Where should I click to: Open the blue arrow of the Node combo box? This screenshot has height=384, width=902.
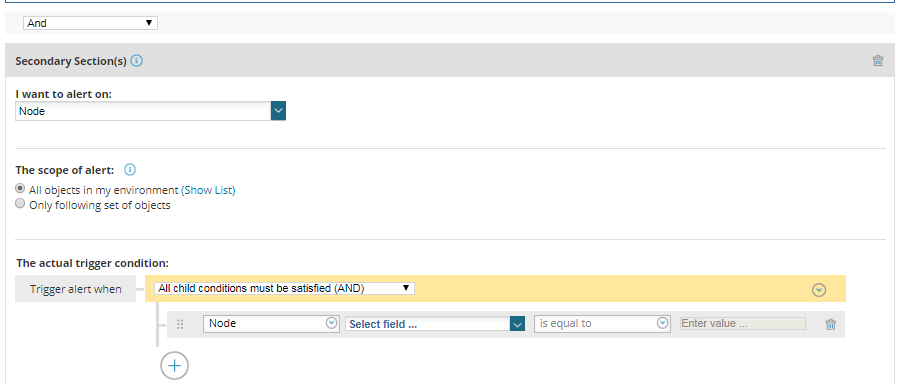pyautogui.click(x=278, y=111)
